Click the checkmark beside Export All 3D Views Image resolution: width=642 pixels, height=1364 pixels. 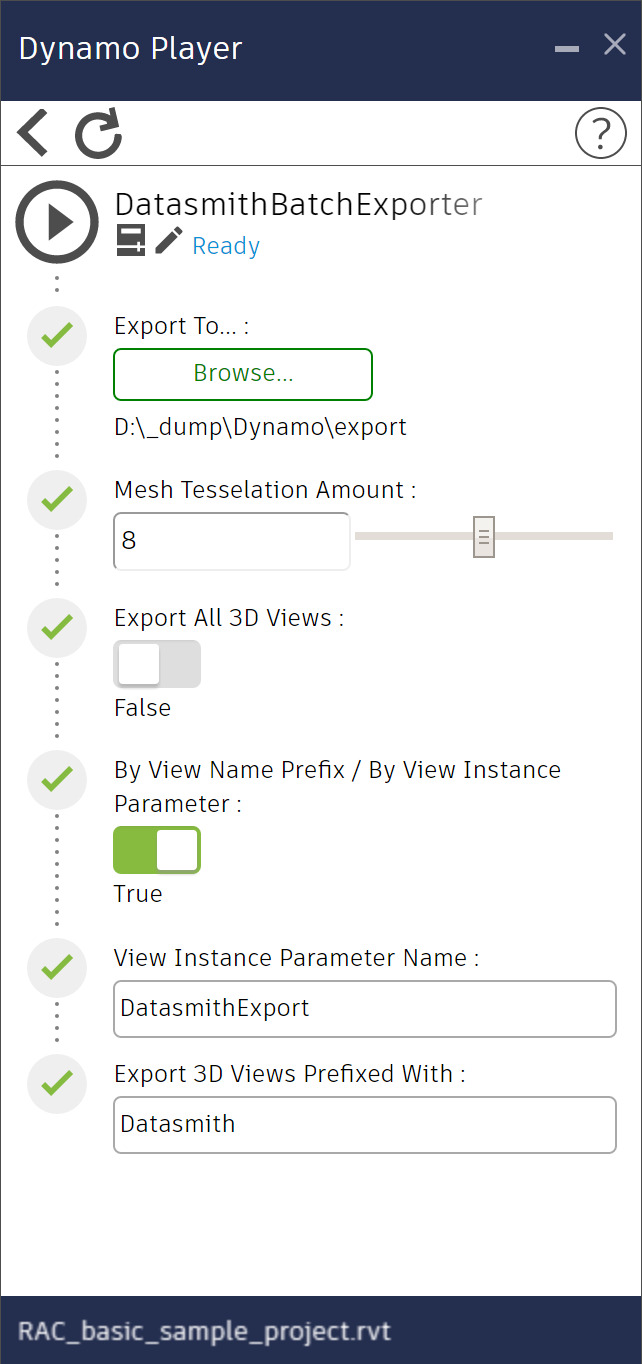point(57,627)
